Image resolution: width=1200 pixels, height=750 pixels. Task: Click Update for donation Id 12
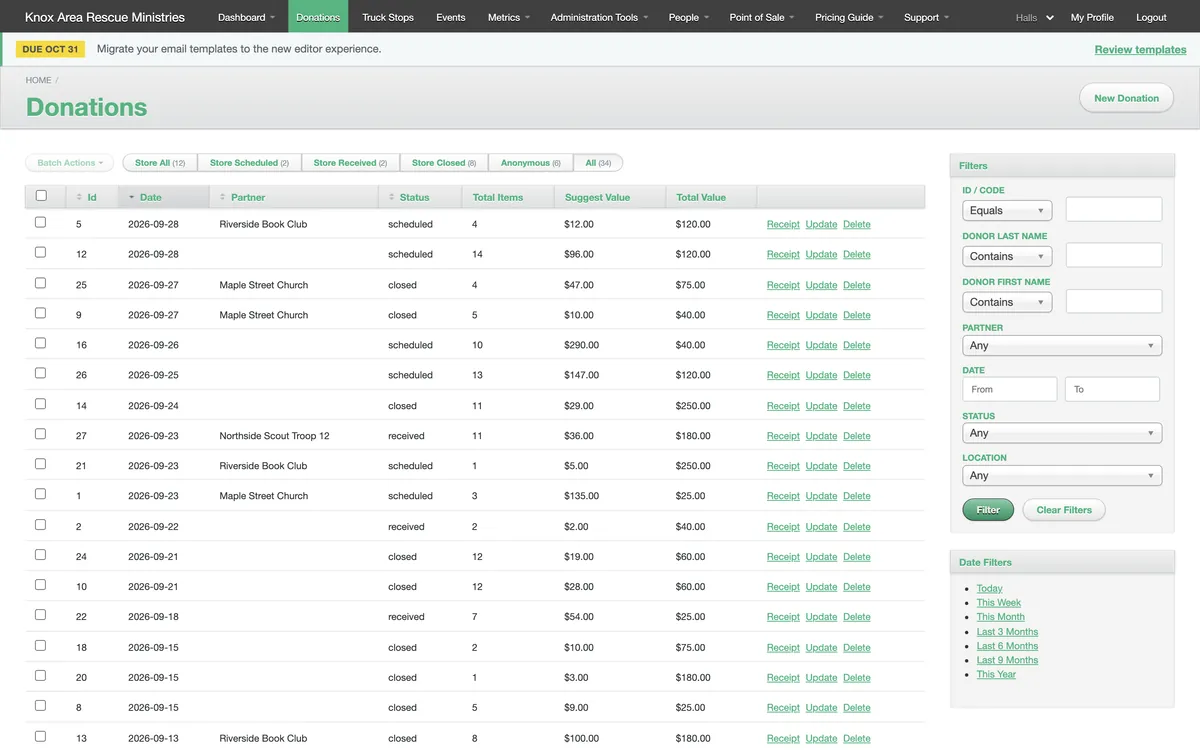coord(821,254)
